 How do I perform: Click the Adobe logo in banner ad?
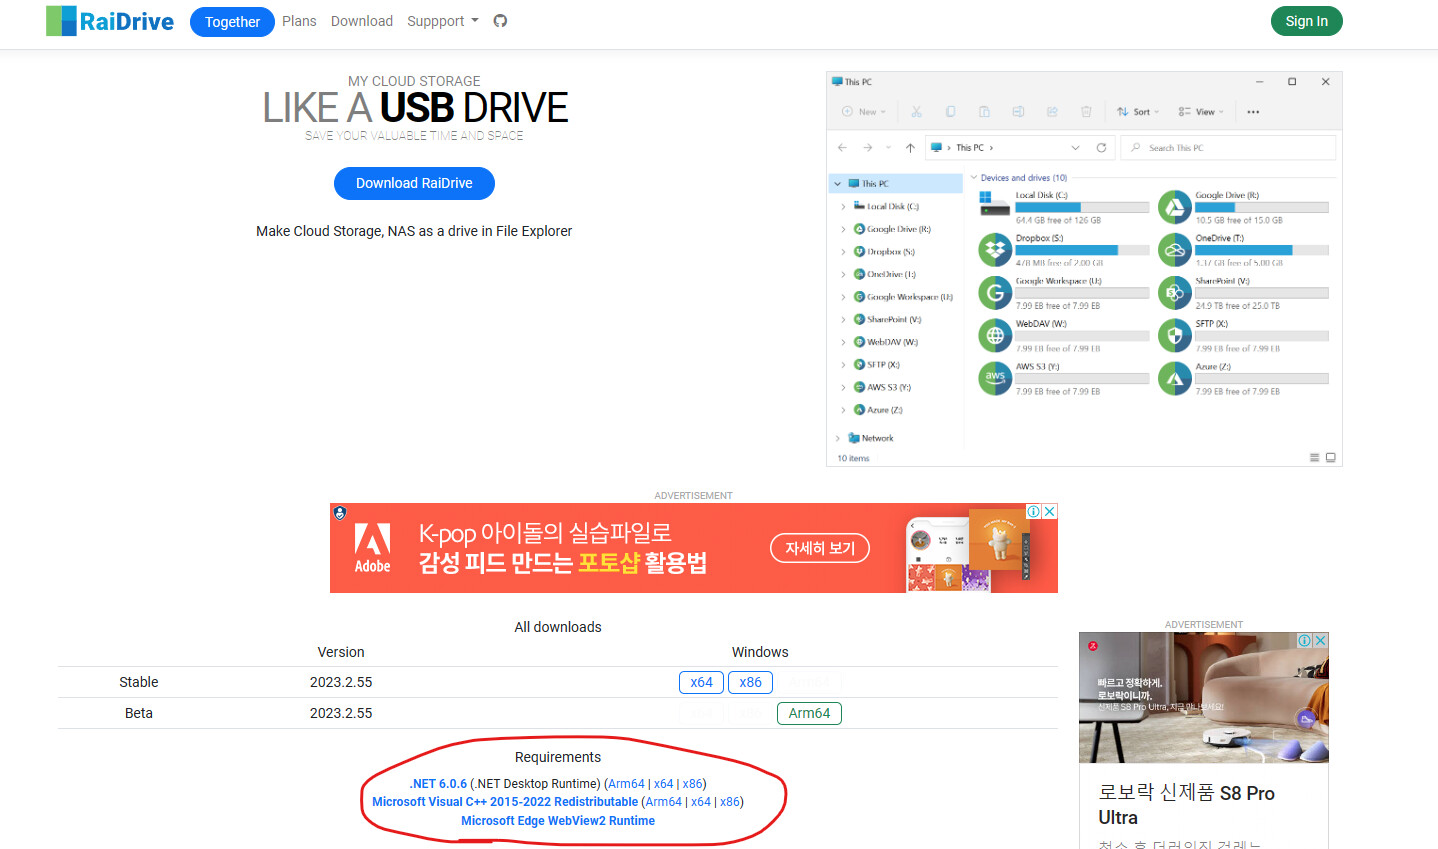[372, 548]
